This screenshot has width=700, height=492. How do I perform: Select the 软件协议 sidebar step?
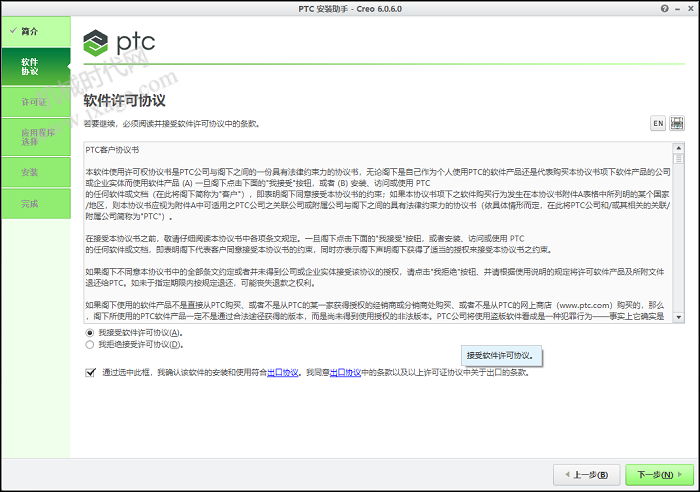[x=36, y=67]
